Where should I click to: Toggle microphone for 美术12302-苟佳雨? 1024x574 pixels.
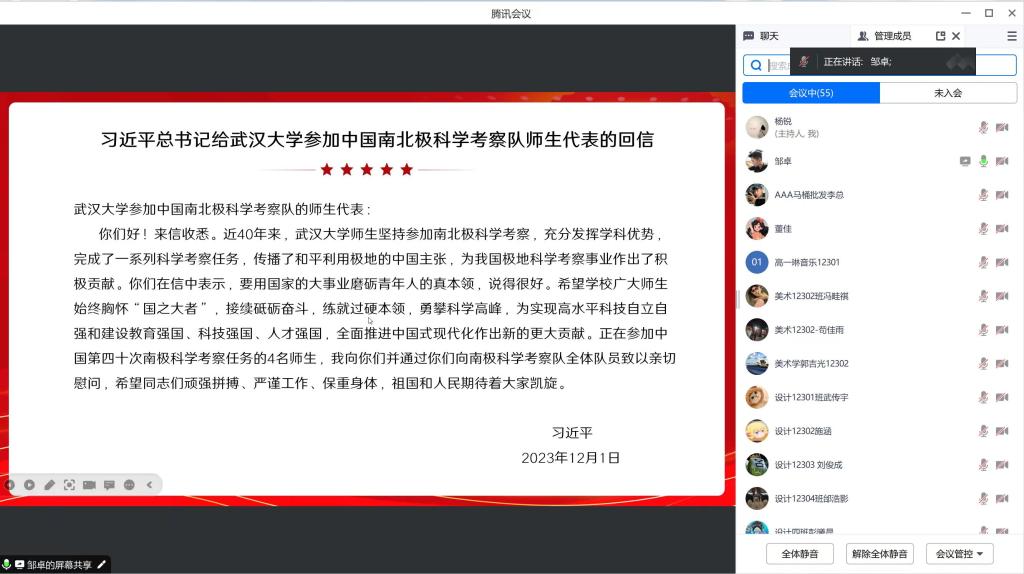(x=984, y=330)
